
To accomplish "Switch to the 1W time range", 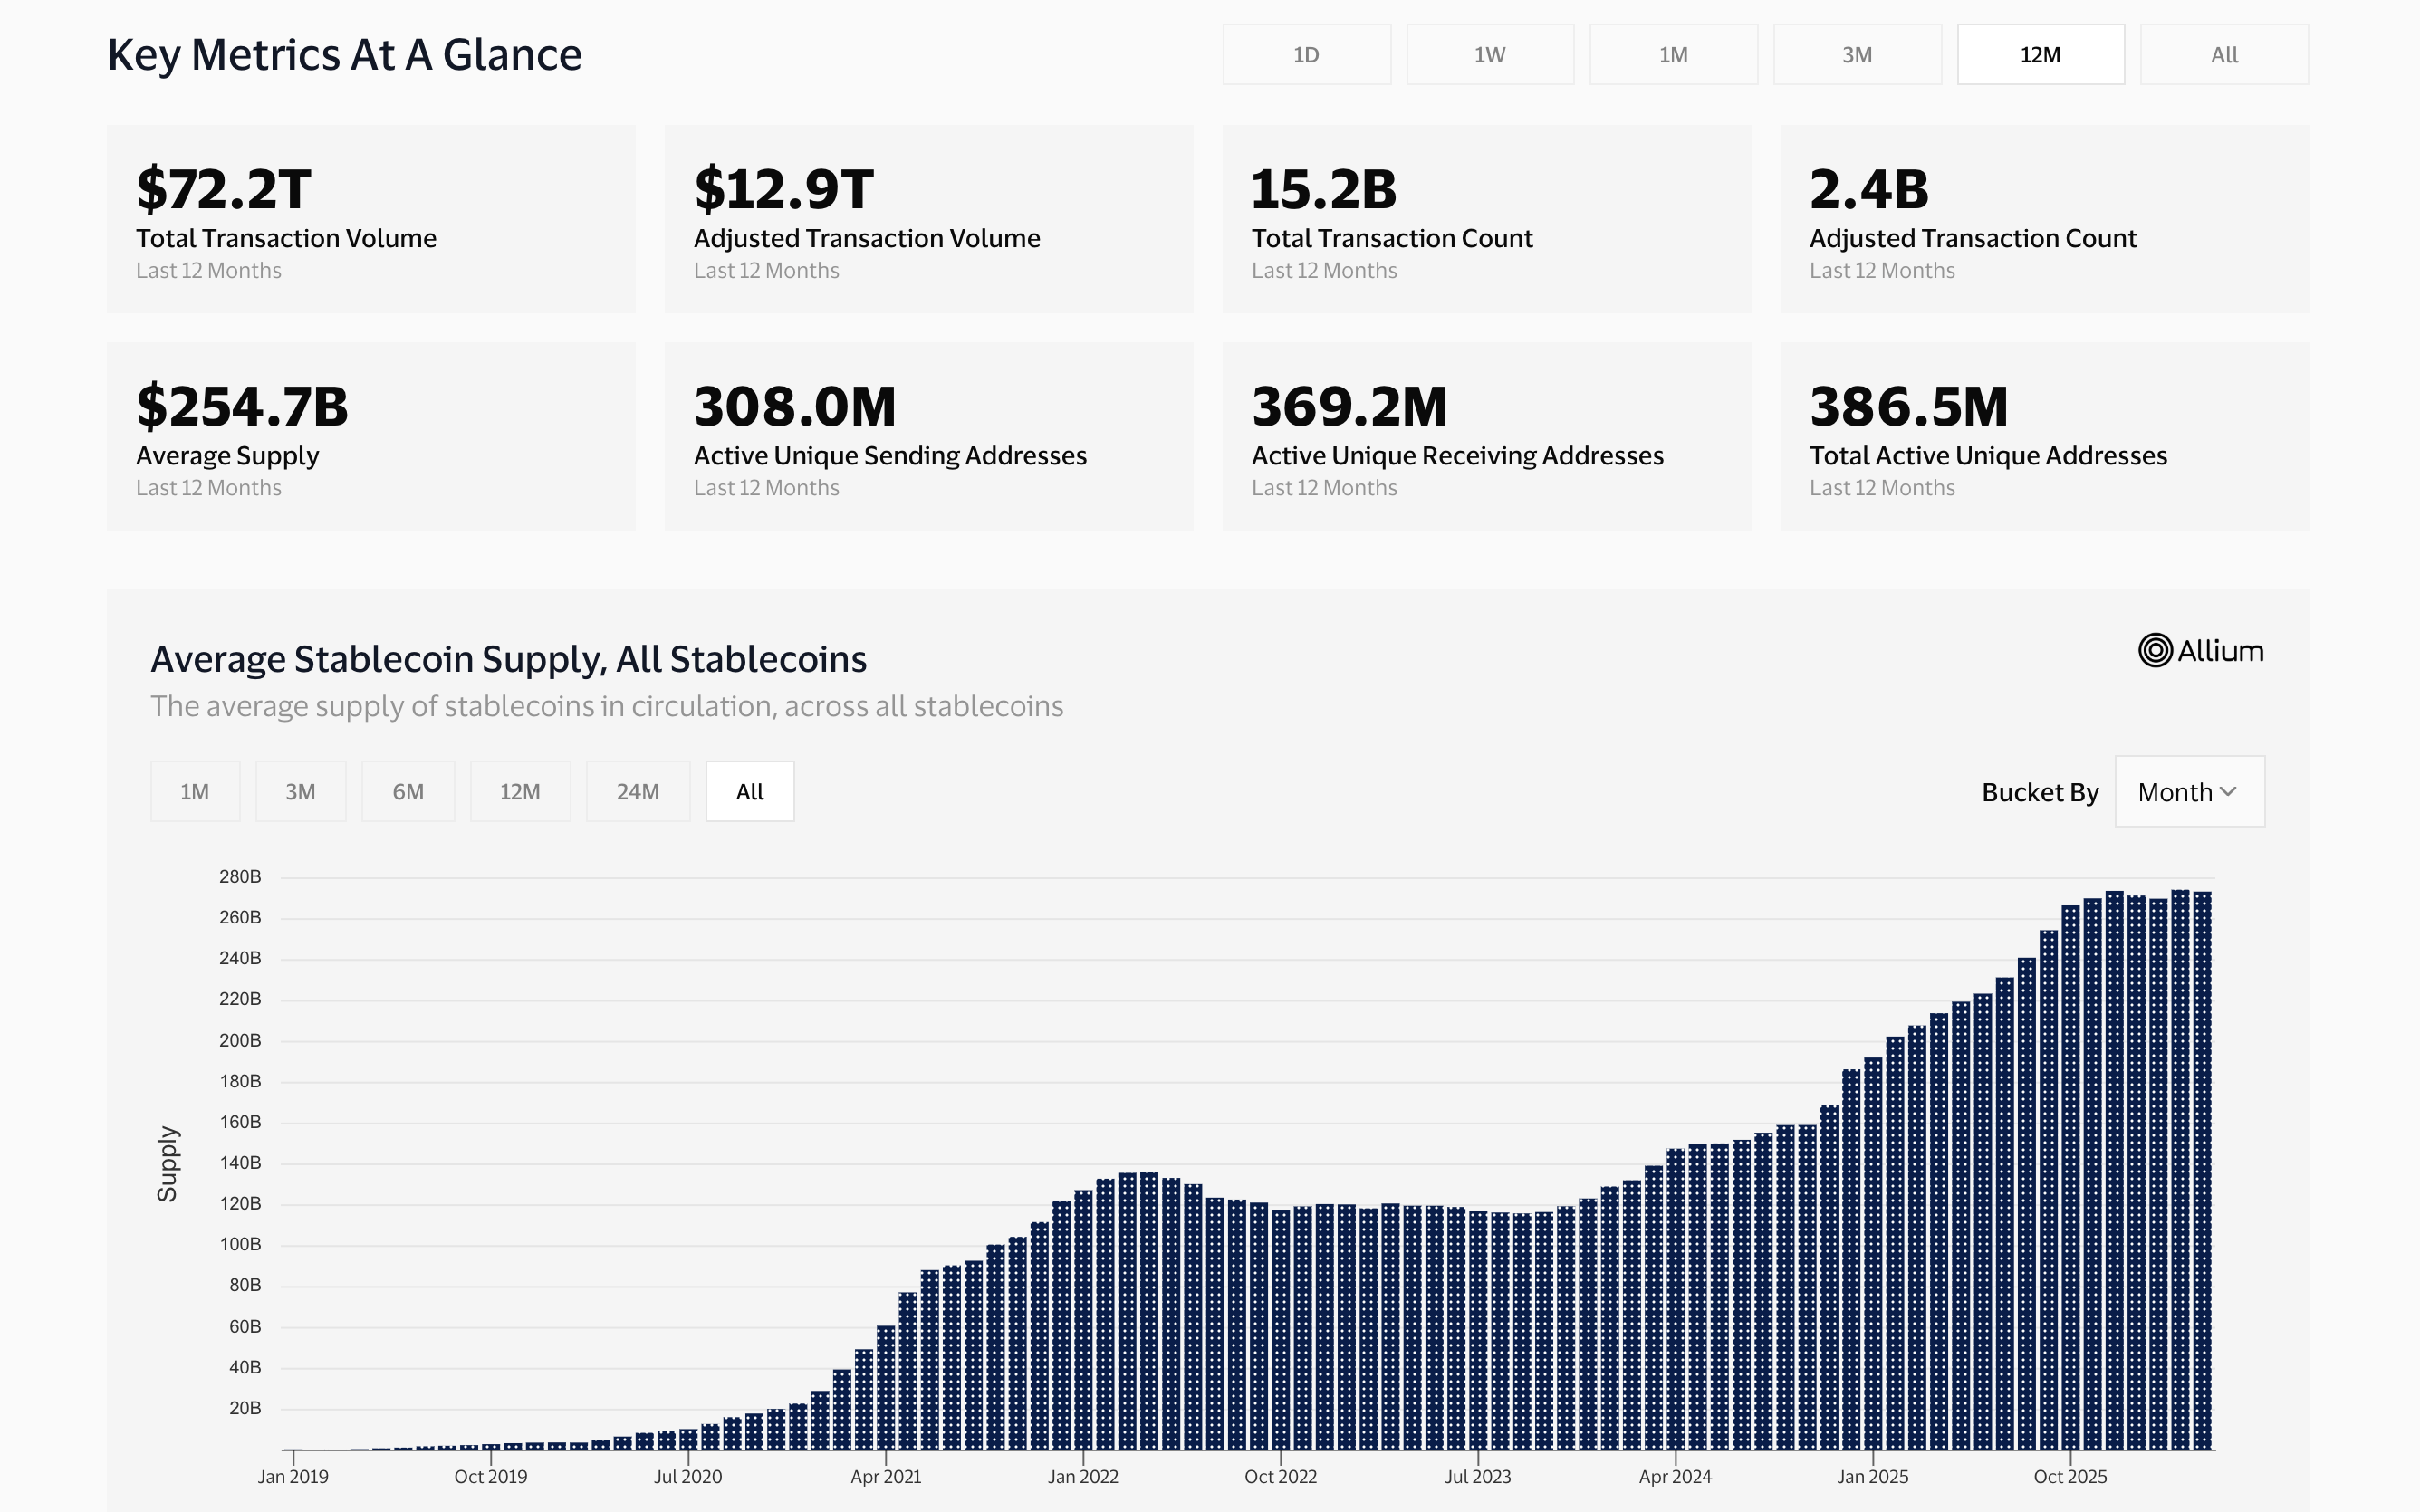I will (x=1490, y=55).
